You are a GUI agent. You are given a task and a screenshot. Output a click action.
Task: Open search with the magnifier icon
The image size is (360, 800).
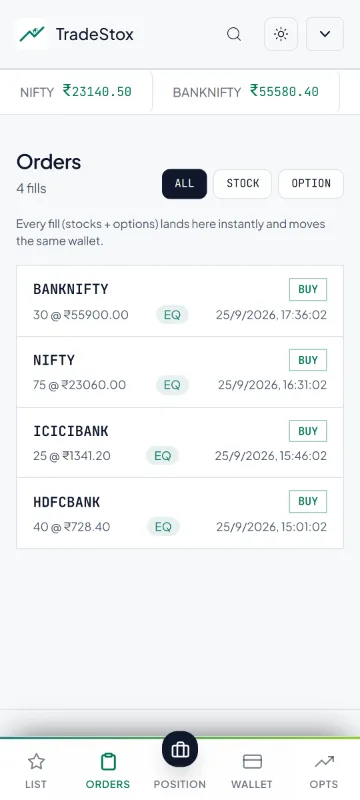(234, 34)
